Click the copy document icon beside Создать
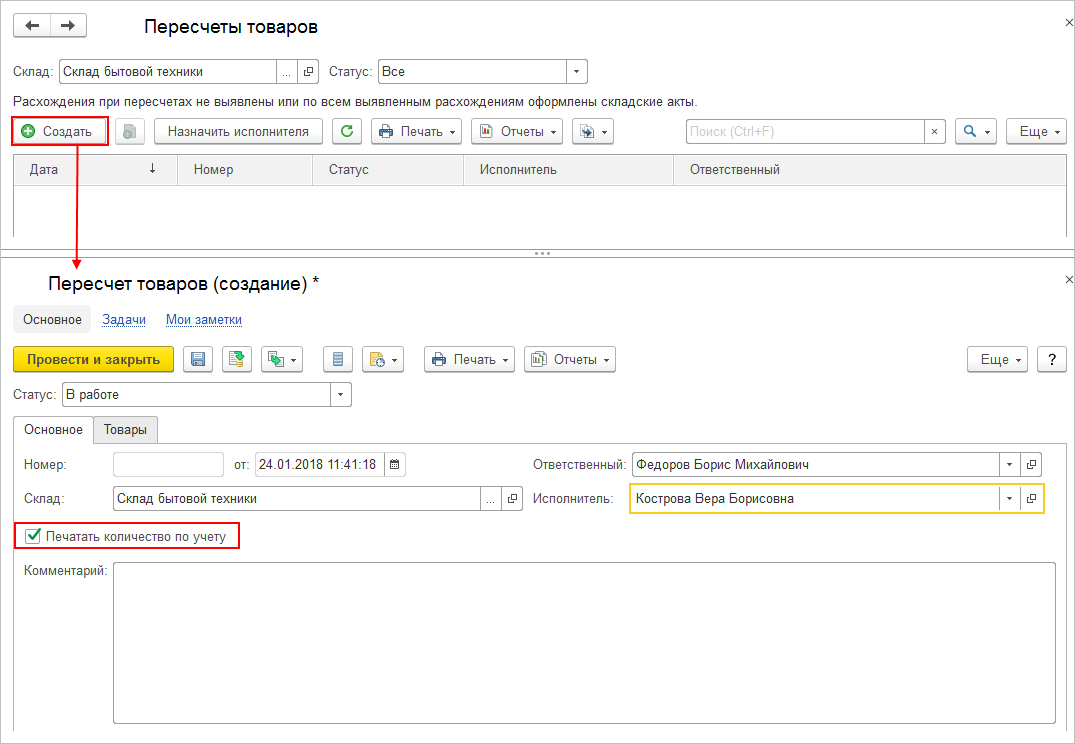Screen dimensions: 1075x744 tap(130, 132)
